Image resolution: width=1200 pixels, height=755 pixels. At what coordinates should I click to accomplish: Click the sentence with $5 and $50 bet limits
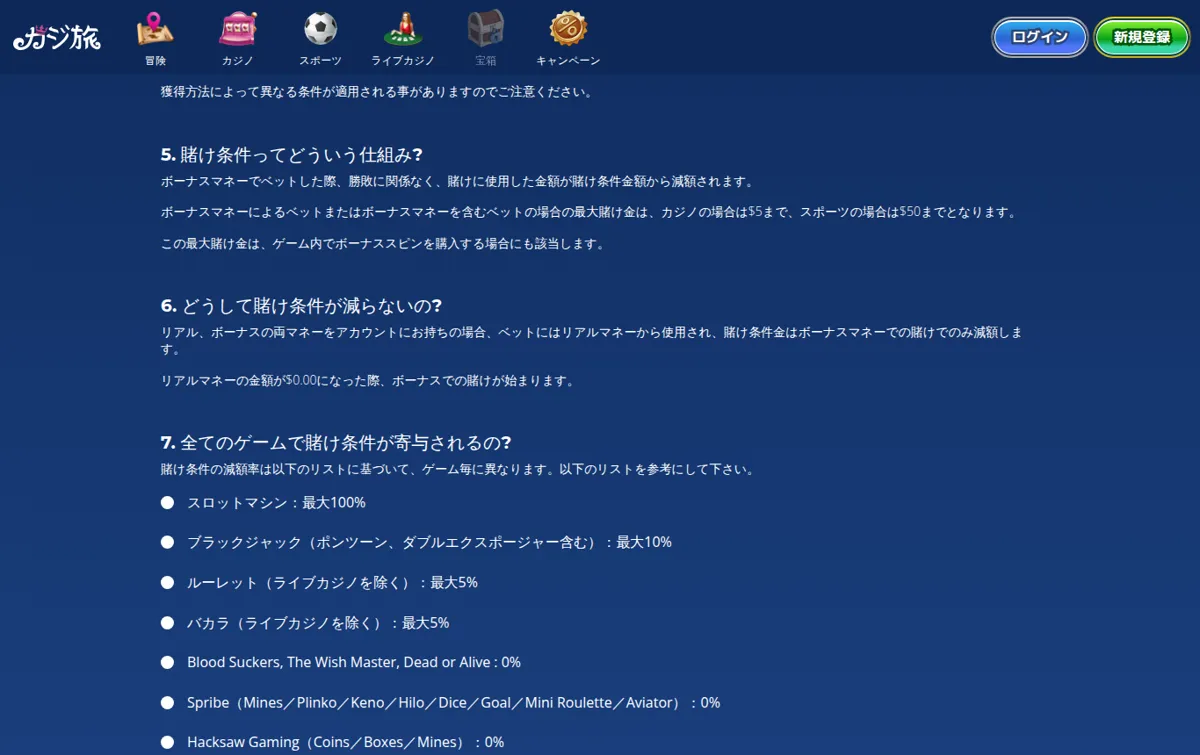click(x=589, y=212)
